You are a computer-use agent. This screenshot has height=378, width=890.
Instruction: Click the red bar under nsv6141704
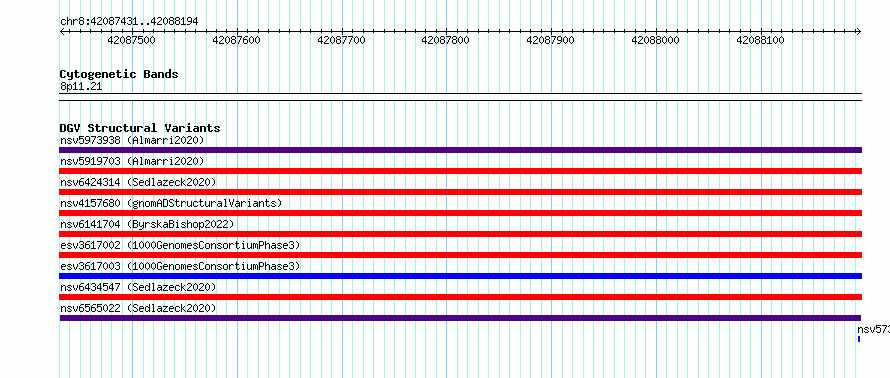point(460,234)
